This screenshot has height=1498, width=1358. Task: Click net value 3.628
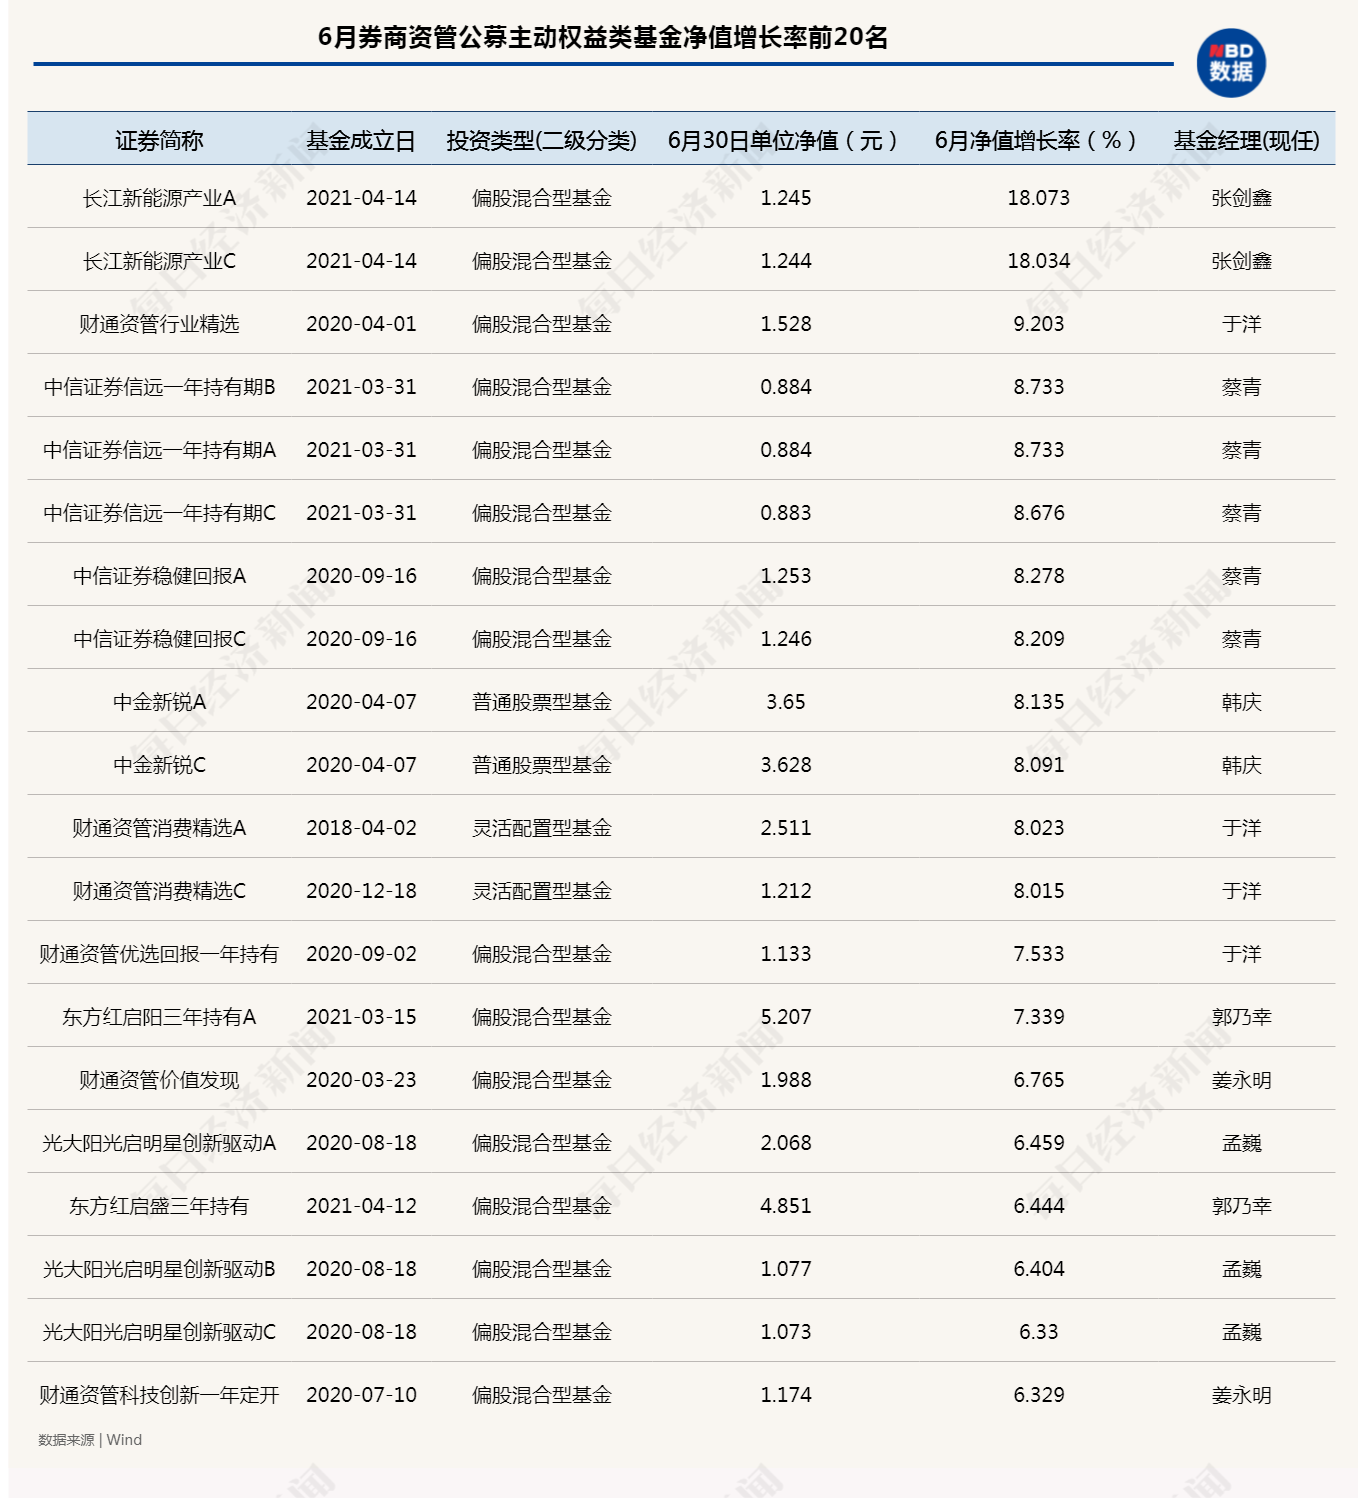click(786, 765)
